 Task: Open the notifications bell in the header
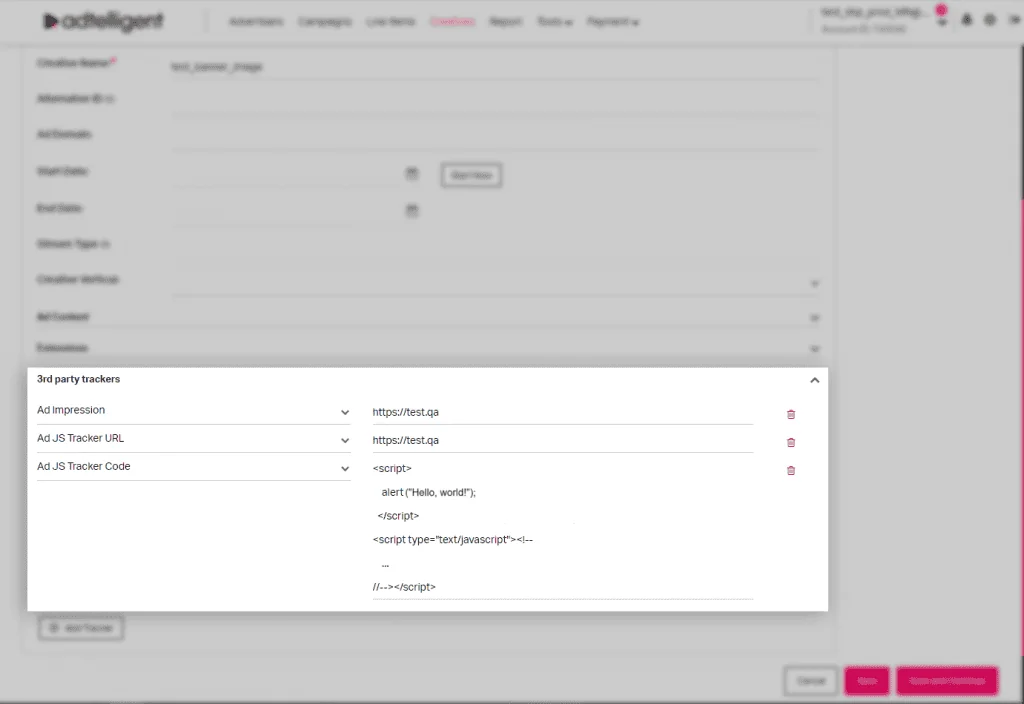coord(967,20)
